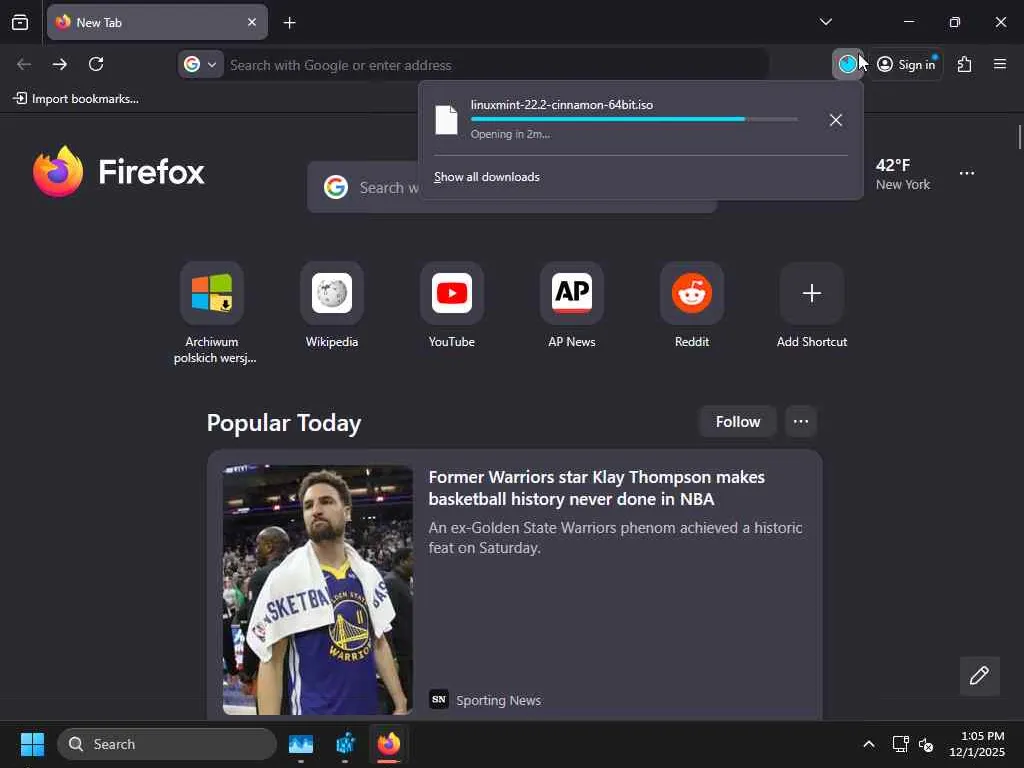Open a new tab with plus button
The width and height of the screenshot is (1024, 768).
pyautogui.click(x=289, y=23)
